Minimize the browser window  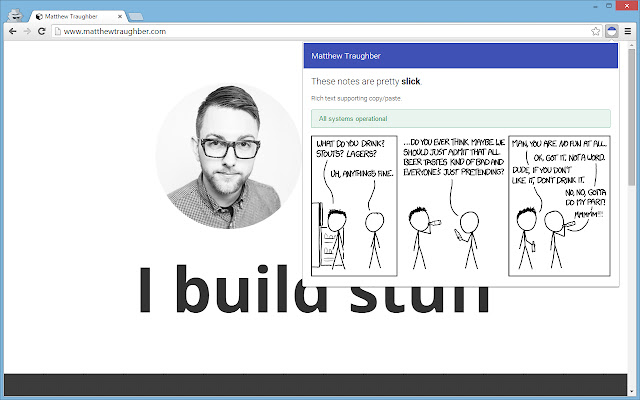click(x=596, y=6)
